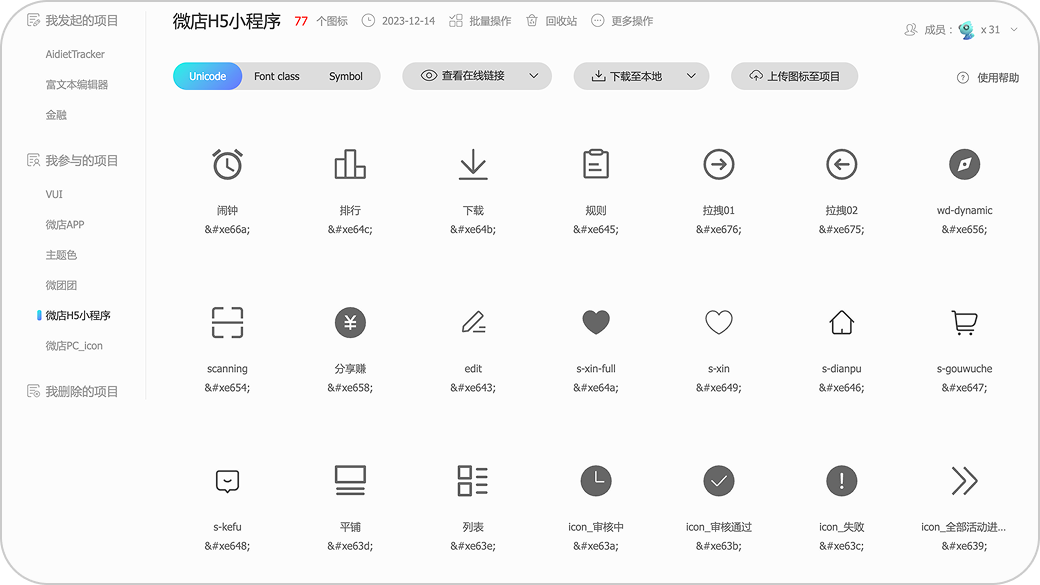
Task: Open the 富文本编辑器 project
Action: 76,85
